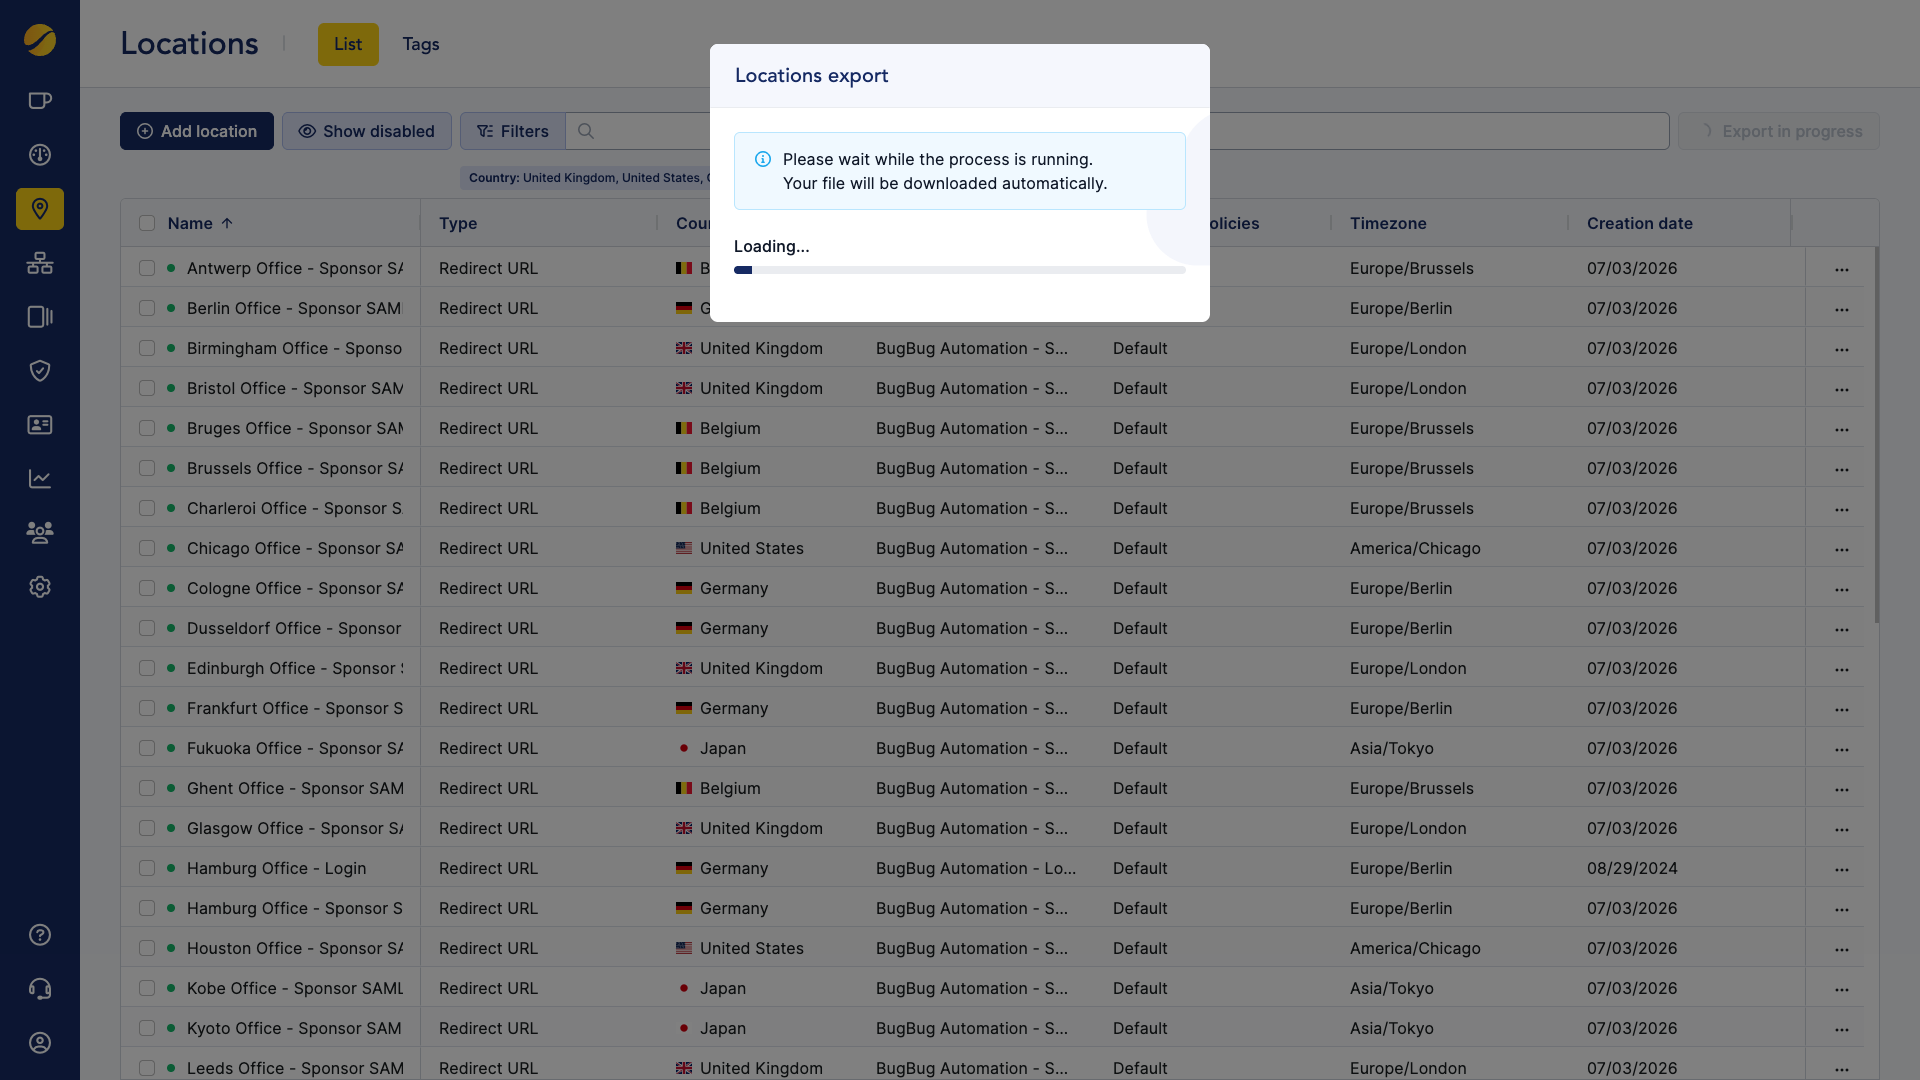The height and width of the screenshot is (1080, 1920).
Task: Switch to the Tags tab
Action: tap(421, 44)
